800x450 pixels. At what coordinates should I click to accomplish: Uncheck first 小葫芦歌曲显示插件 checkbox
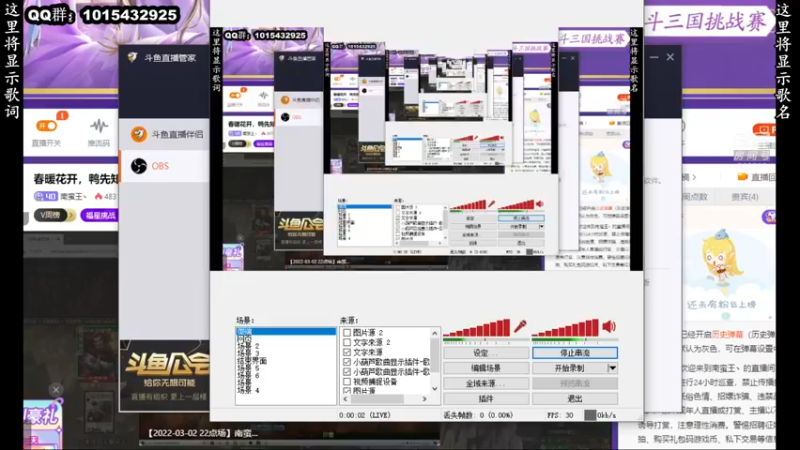tap(347, 362)
